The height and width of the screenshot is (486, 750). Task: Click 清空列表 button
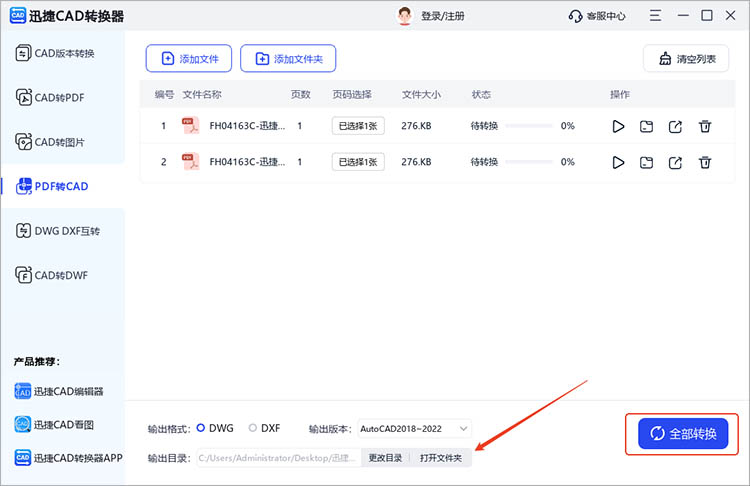(686, 58)
